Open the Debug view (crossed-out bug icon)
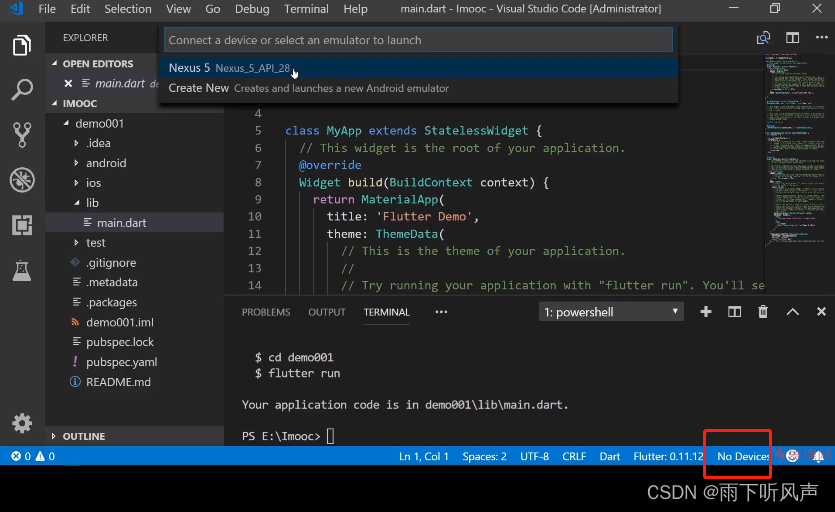The image size is (835, 512). pyautogui.click(x=22, y=180)
